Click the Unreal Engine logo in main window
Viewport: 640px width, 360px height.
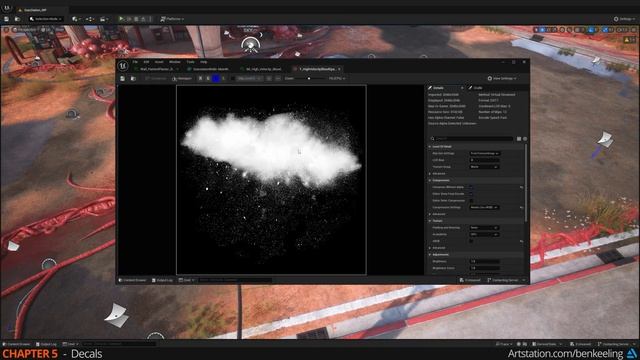point(7,7)
